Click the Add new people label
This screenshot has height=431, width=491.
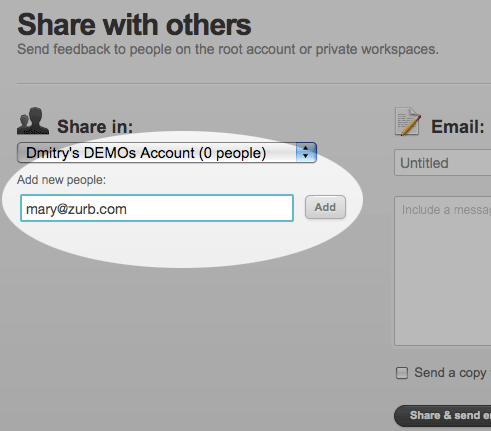click(x=61, y=180)
